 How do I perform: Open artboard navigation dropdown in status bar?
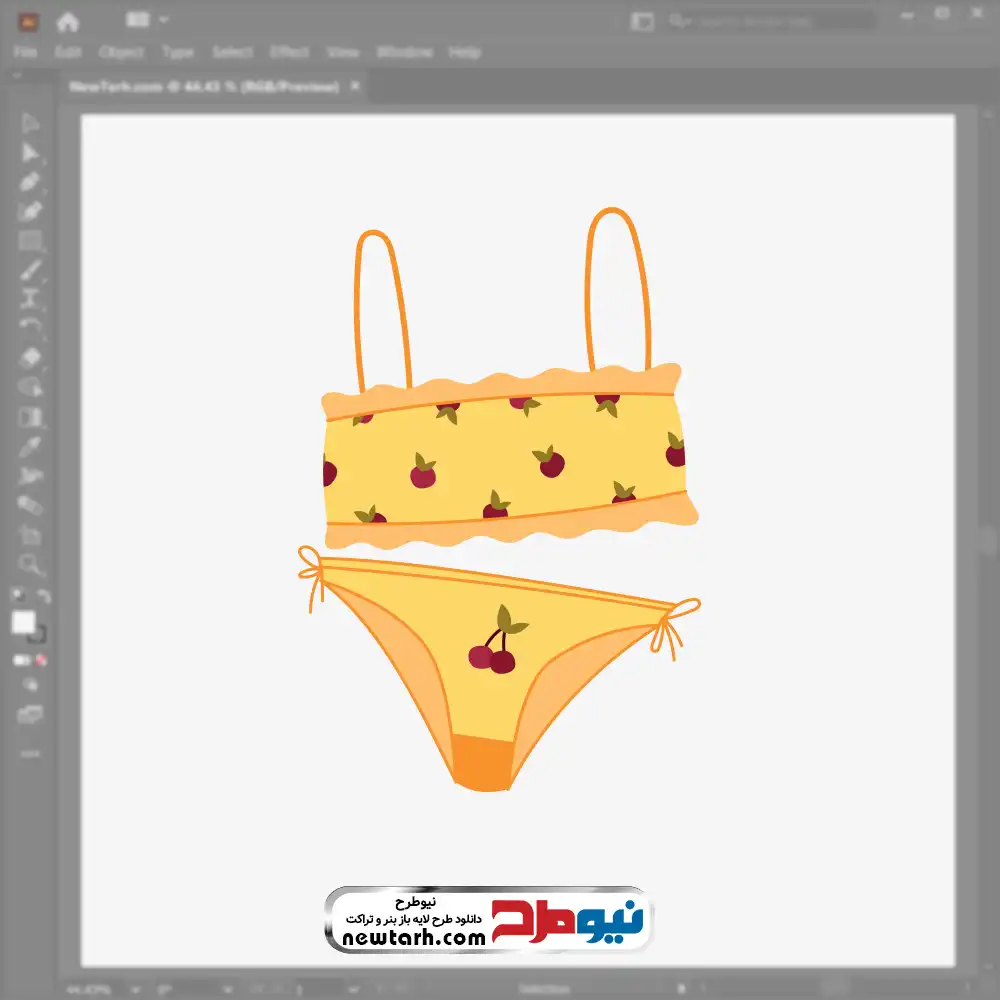click(351, 989)
